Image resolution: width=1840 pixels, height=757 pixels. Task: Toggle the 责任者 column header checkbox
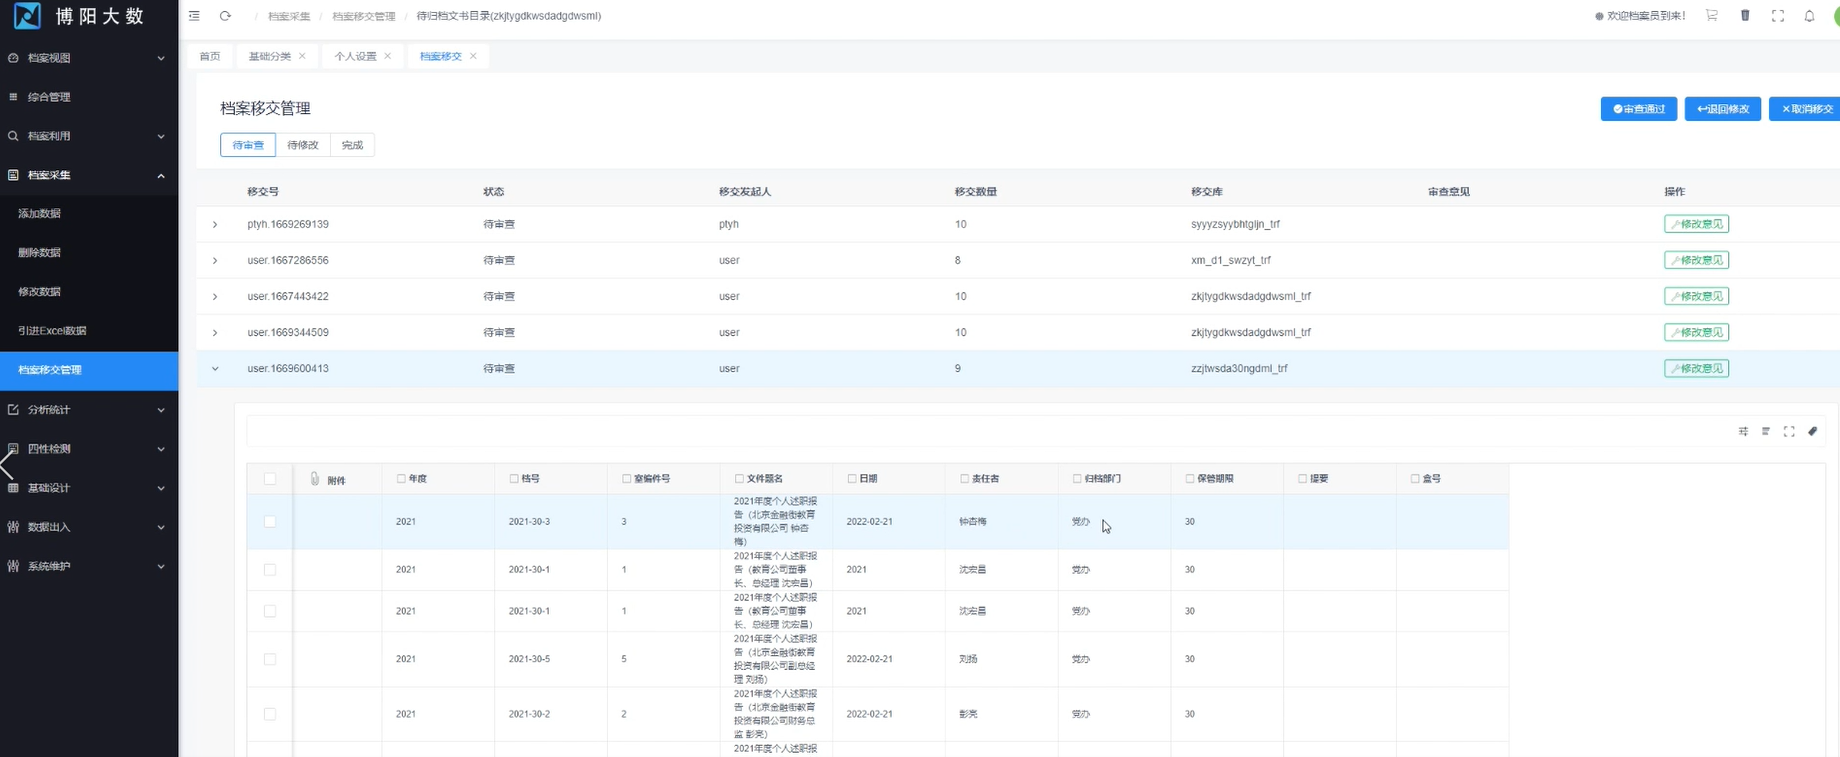coord(965,479)
